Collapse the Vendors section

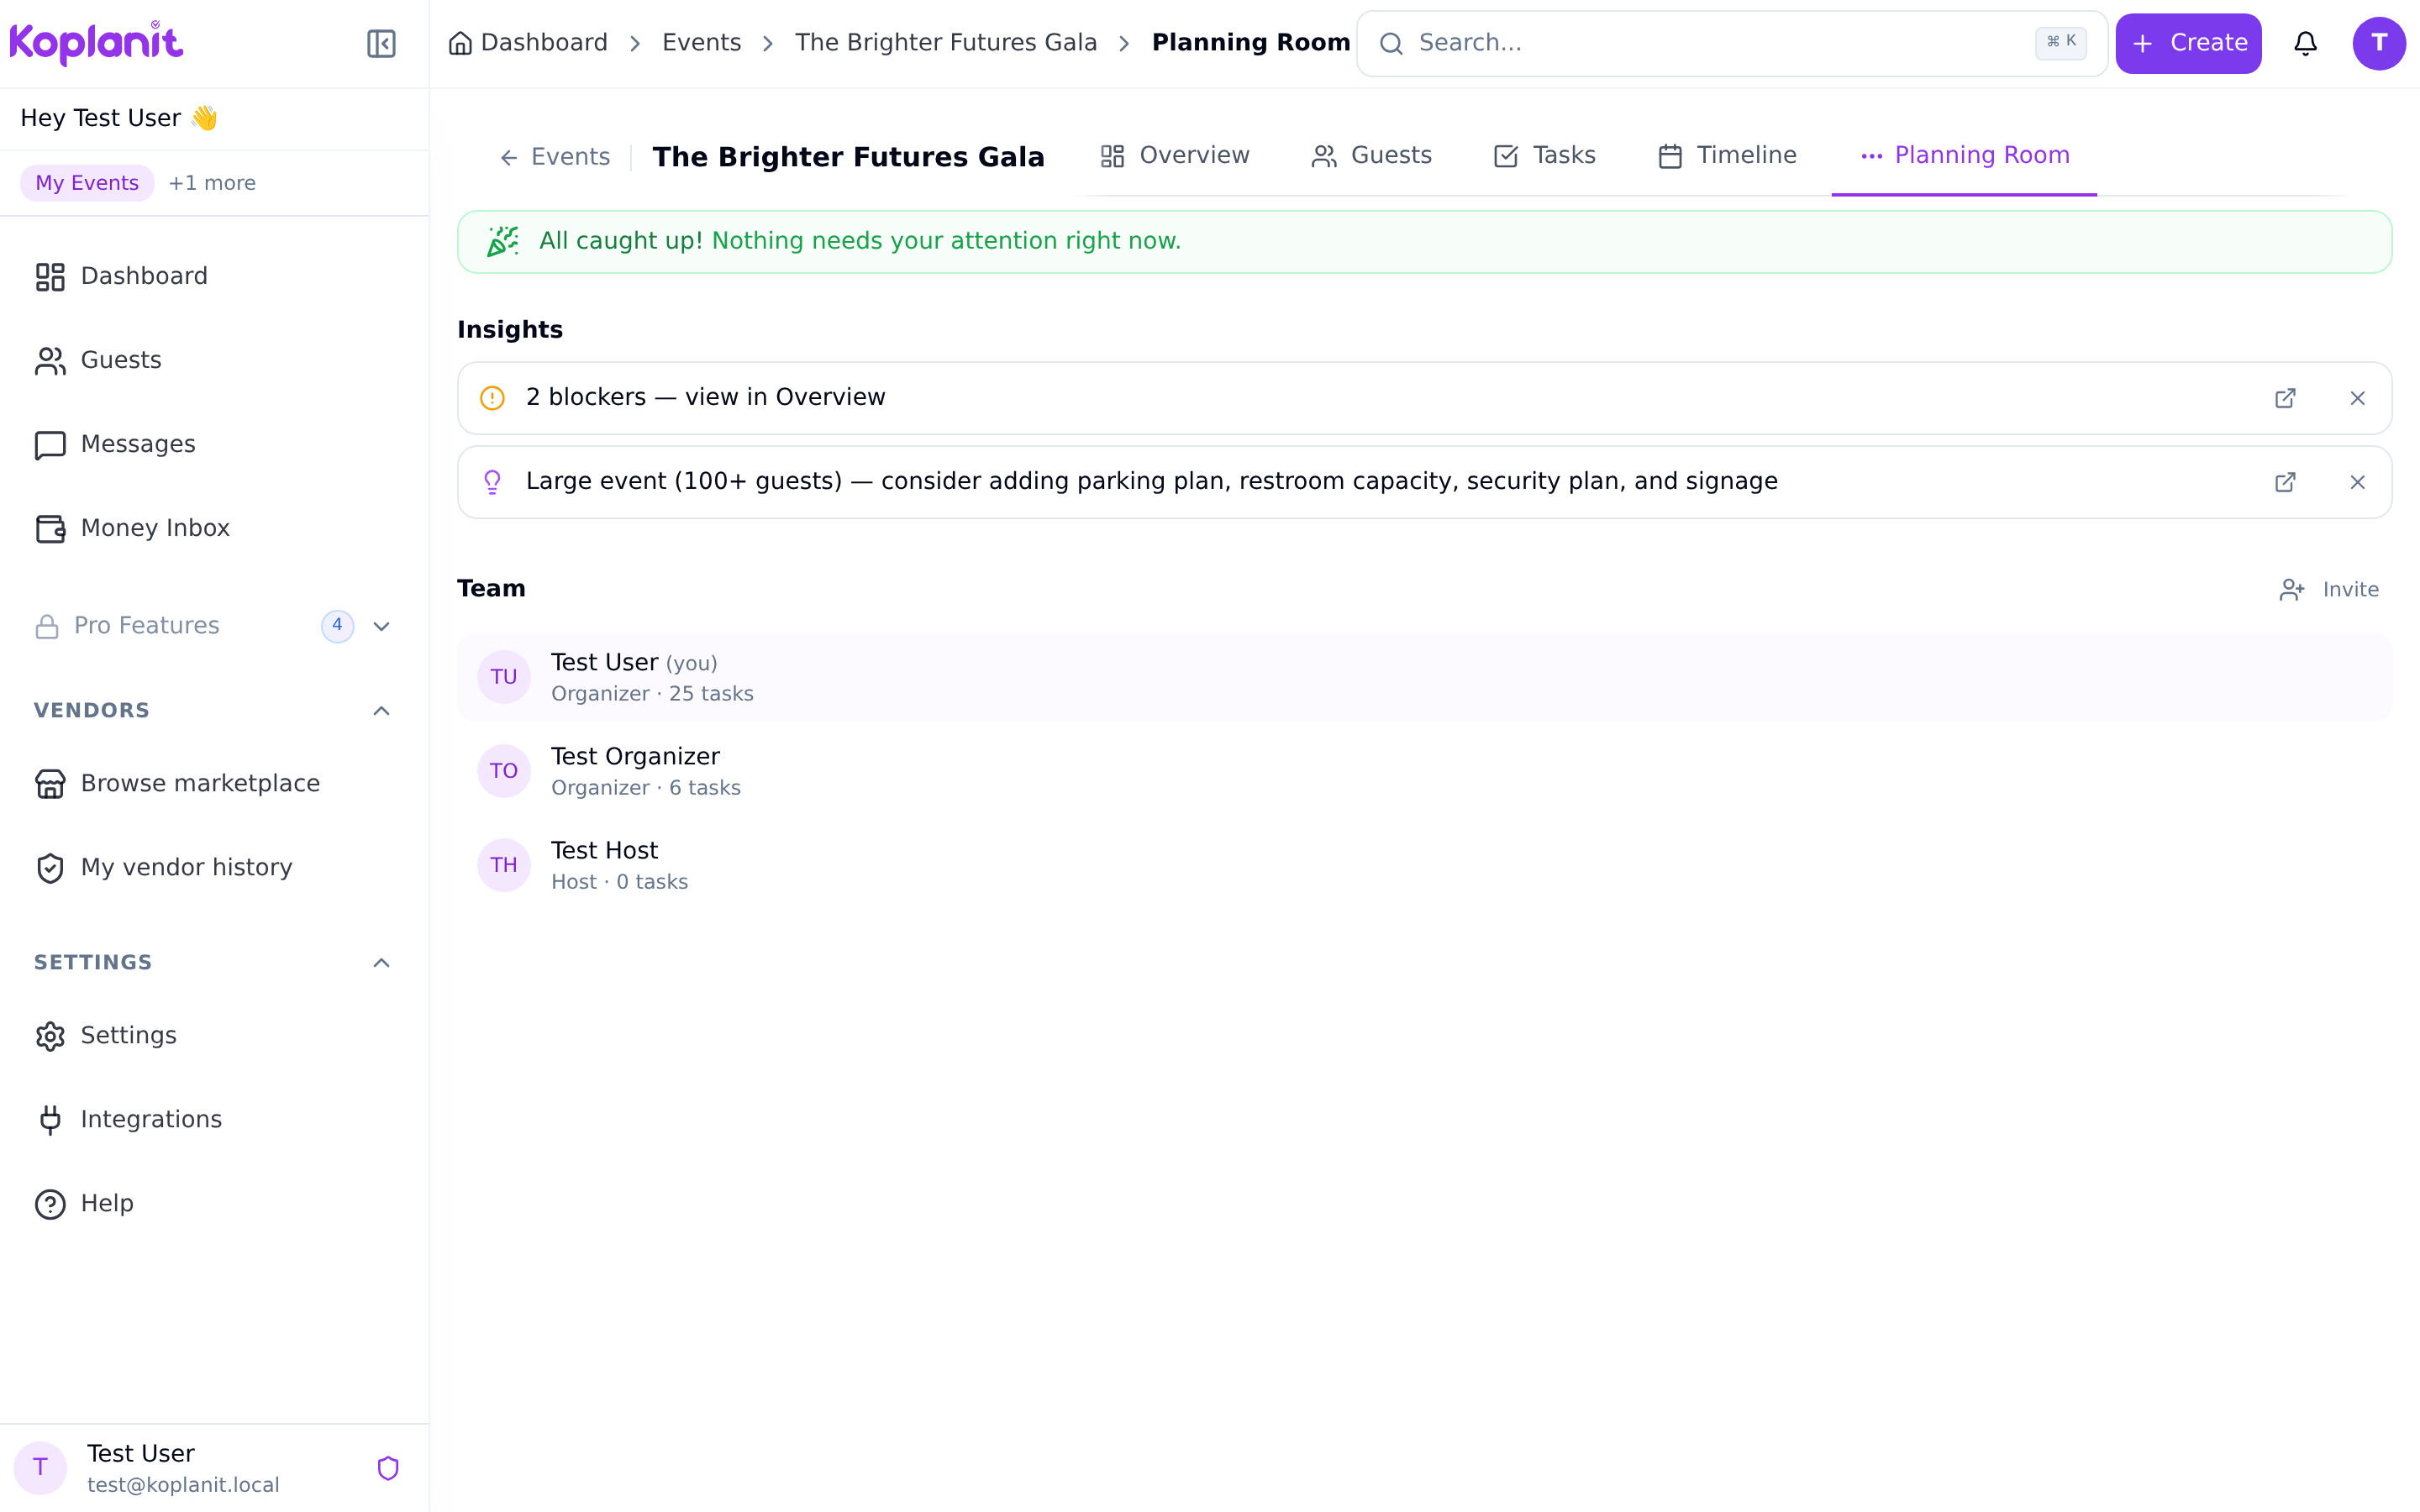coord(381,711)
